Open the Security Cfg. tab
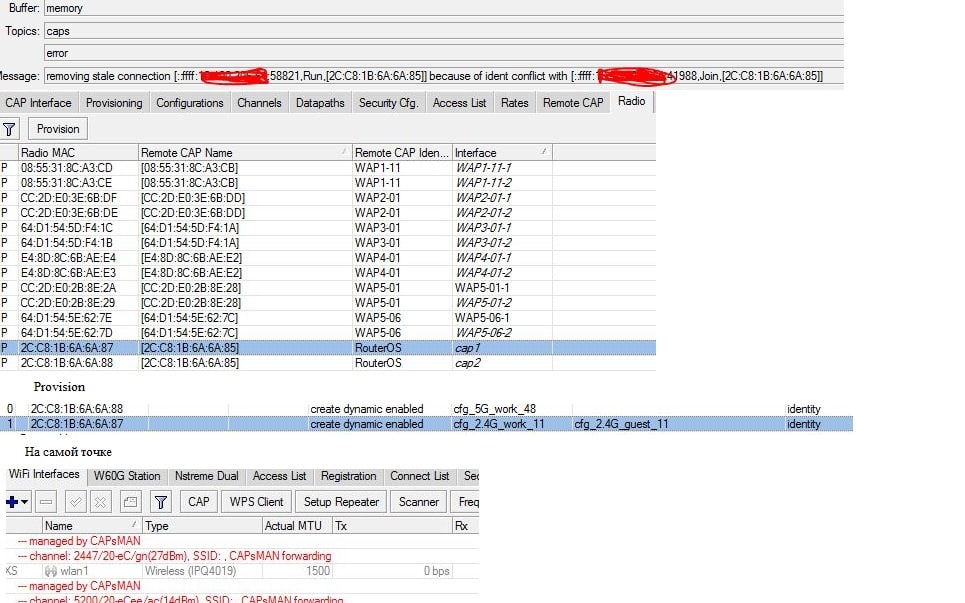 [x=388, y=103]
